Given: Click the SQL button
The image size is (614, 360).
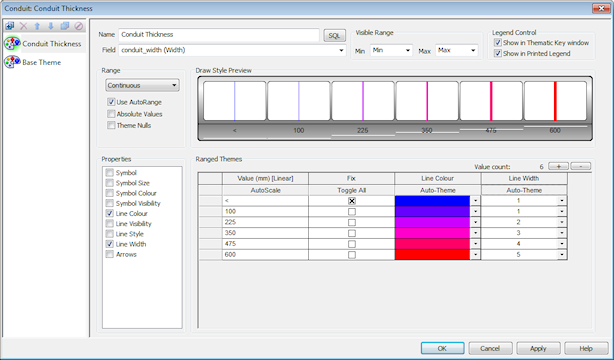Looking at the screenshot, I should [x=334, y=36].
